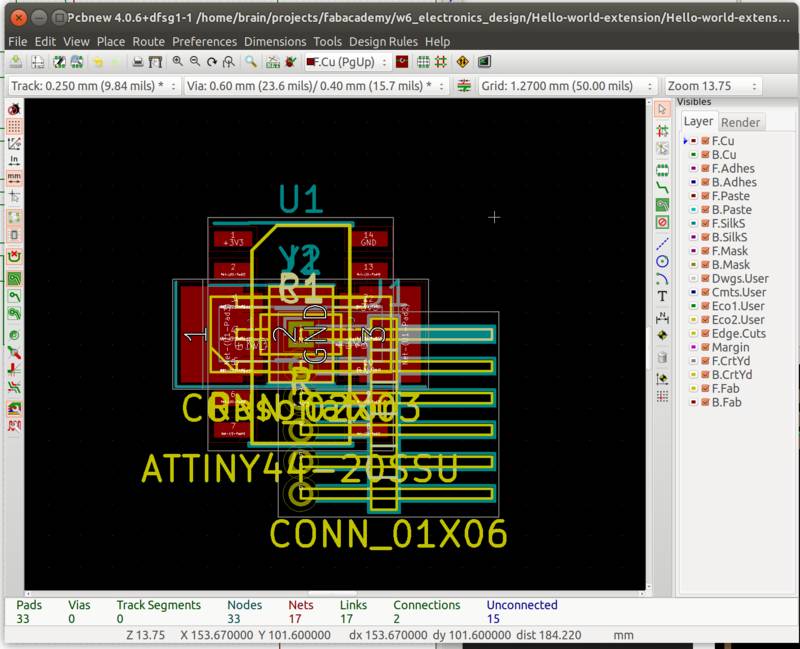Zoom in on the board view
Screen dimensions: 800x649
176,64
